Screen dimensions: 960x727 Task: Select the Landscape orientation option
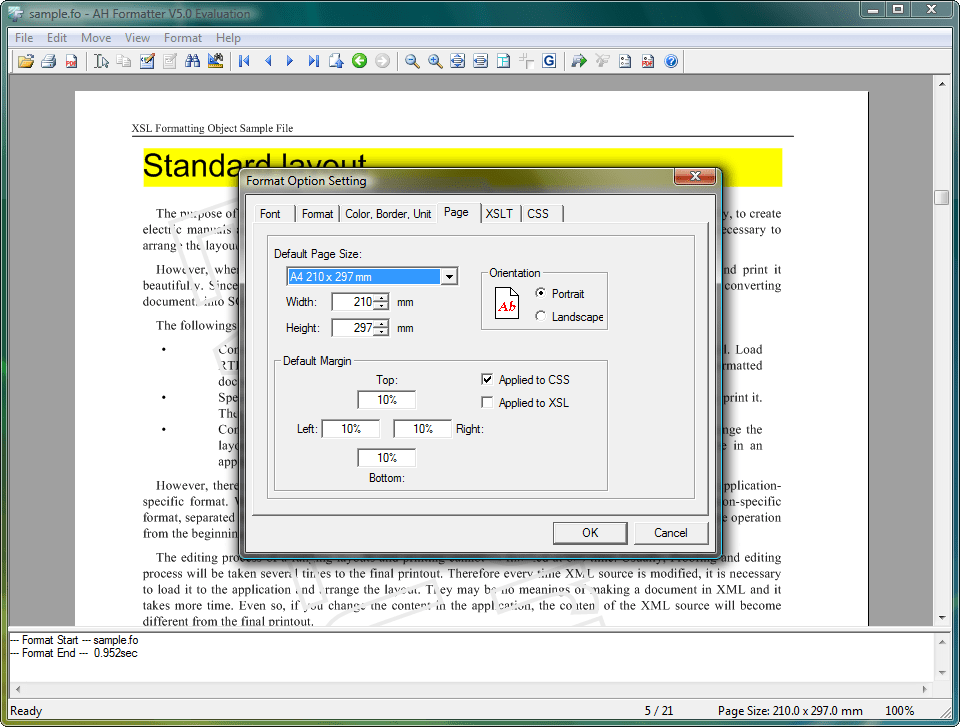pos(541,317)
